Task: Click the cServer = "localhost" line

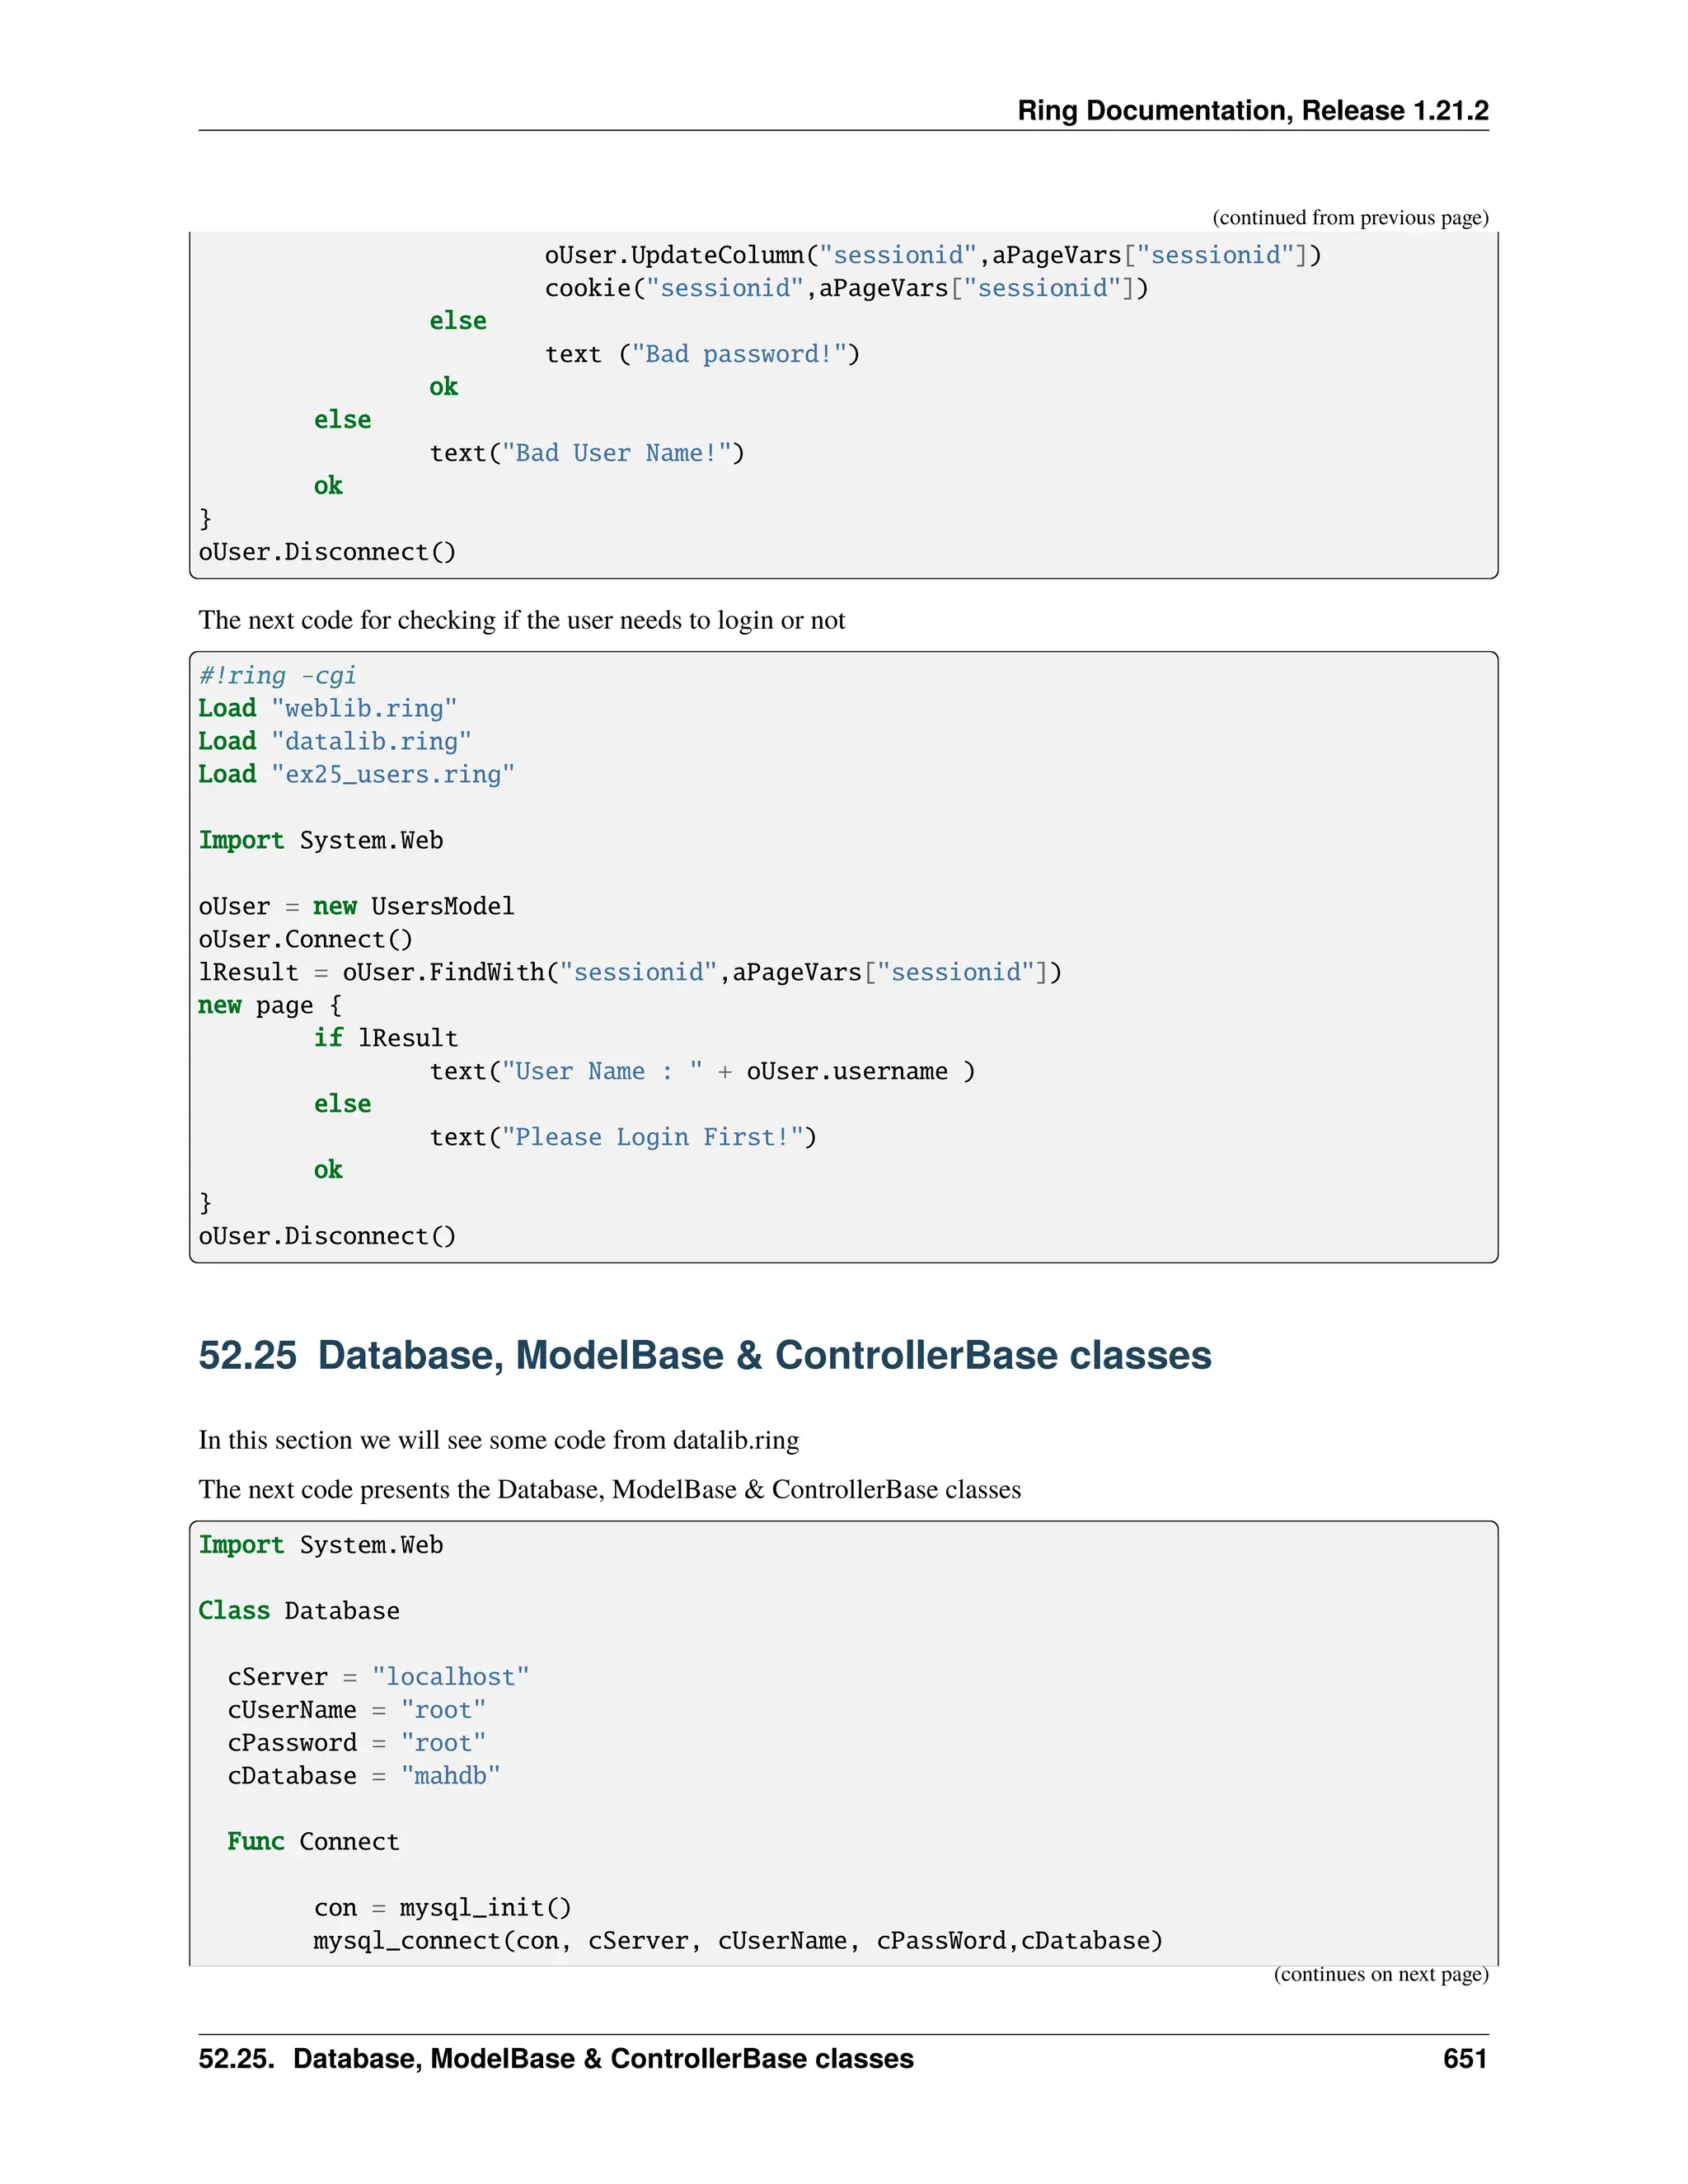Action: click(377, 1677)
